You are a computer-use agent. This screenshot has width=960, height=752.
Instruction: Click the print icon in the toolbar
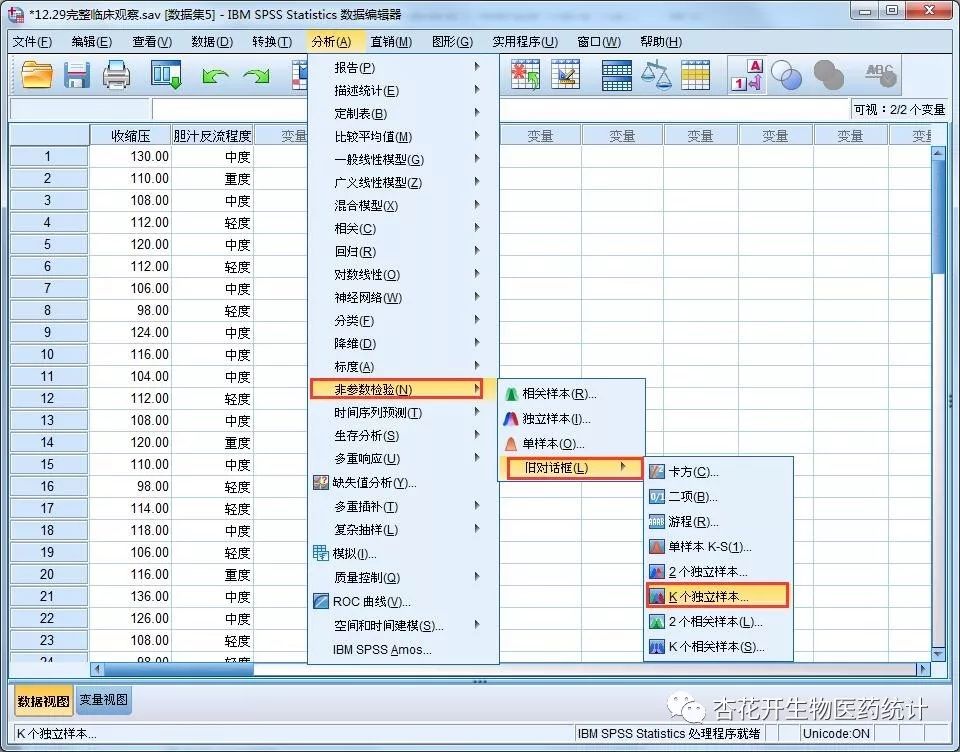(x=117, y=74)
